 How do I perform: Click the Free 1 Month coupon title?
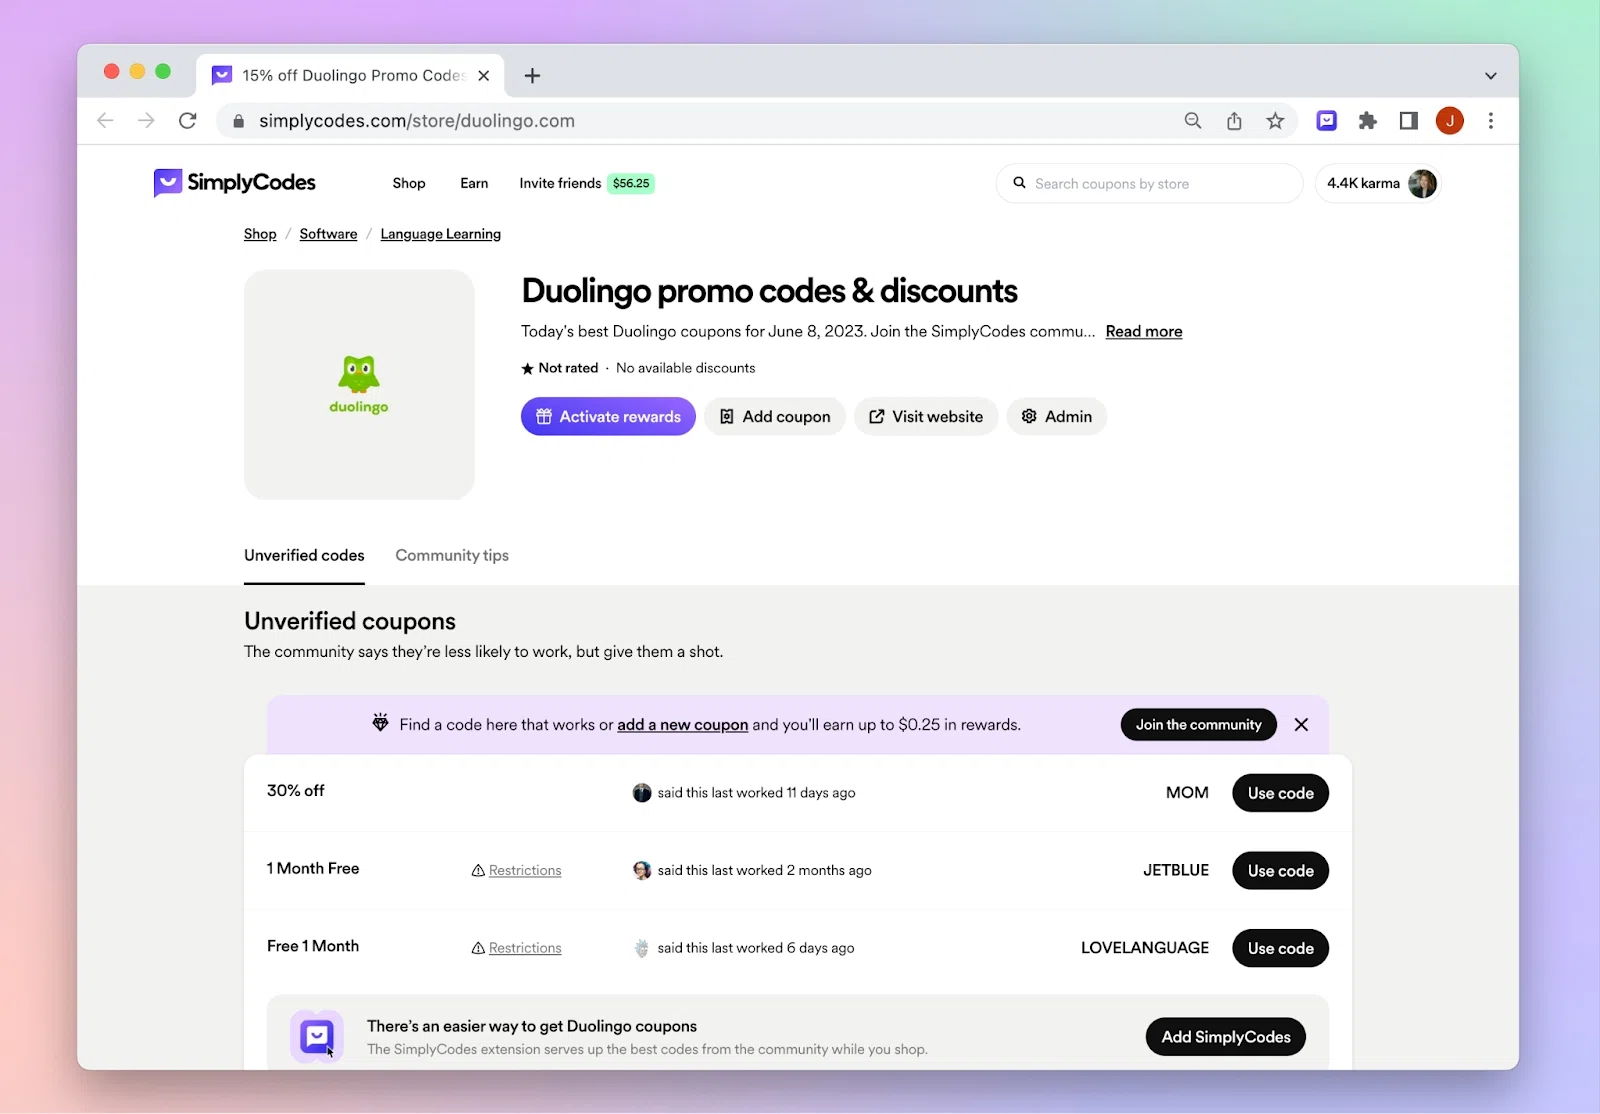(313, 946)
